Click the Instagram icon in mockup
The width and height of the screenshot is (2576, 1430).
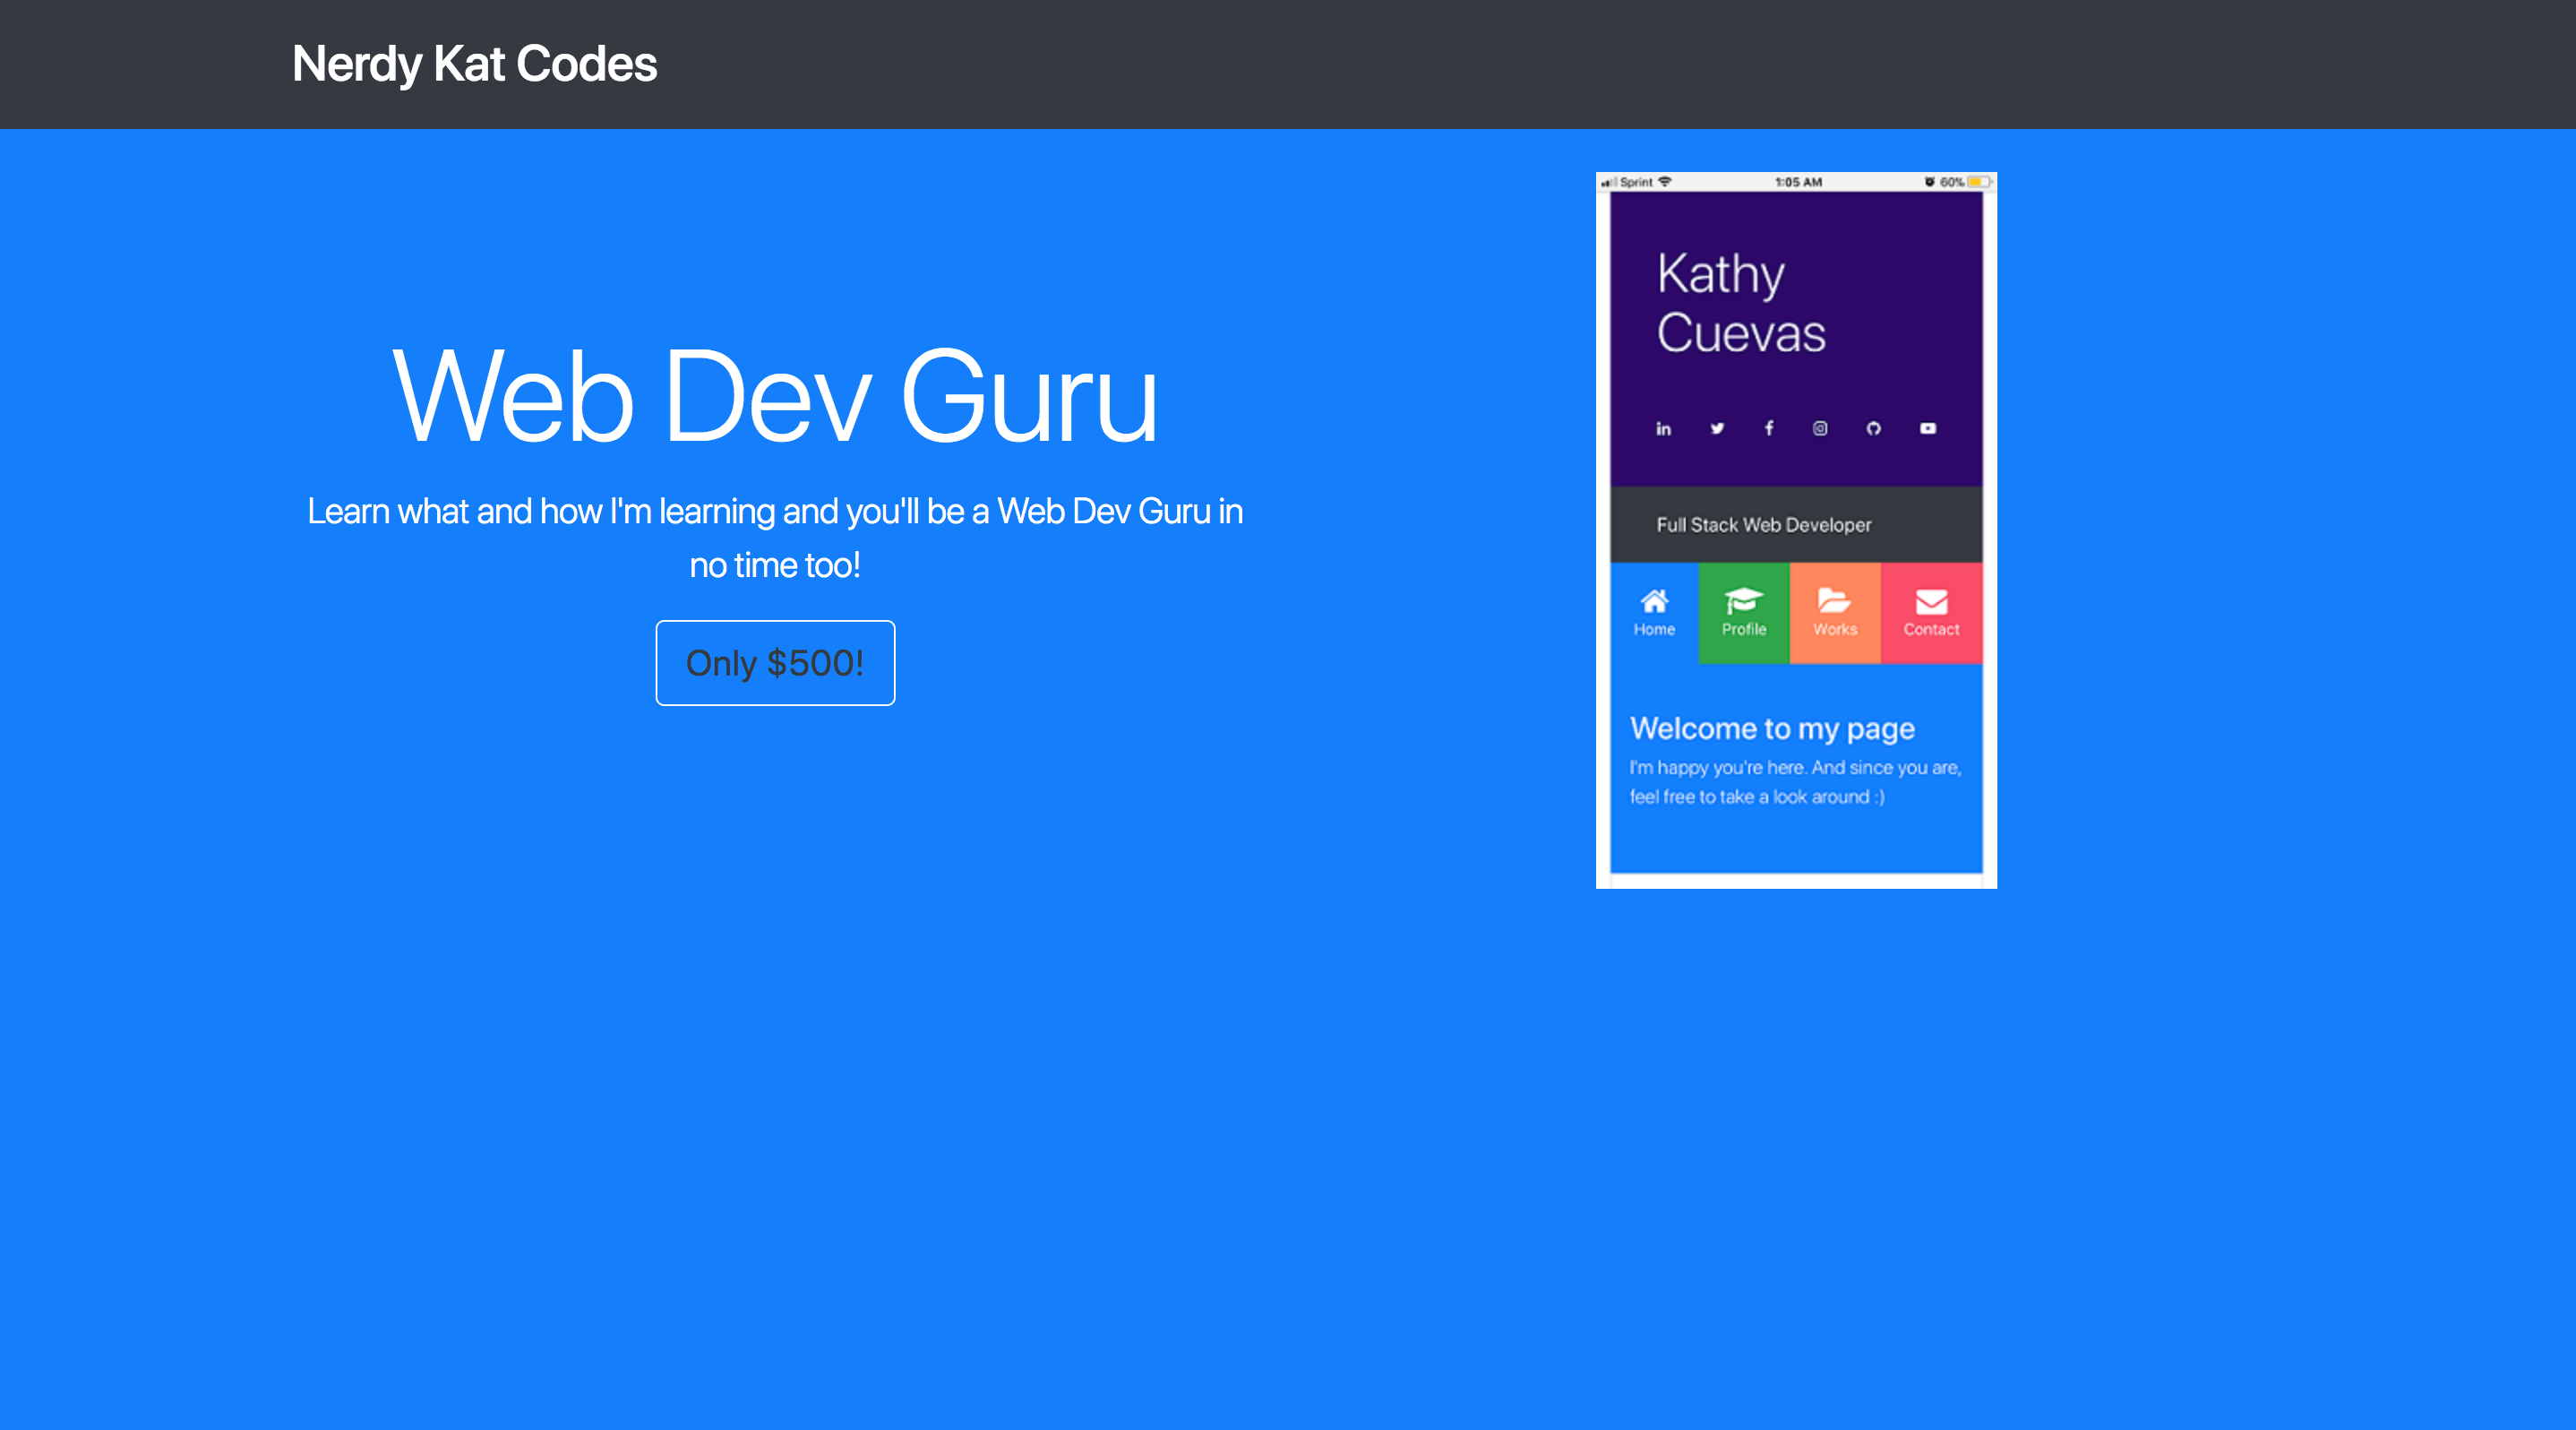pos(1820,429)
